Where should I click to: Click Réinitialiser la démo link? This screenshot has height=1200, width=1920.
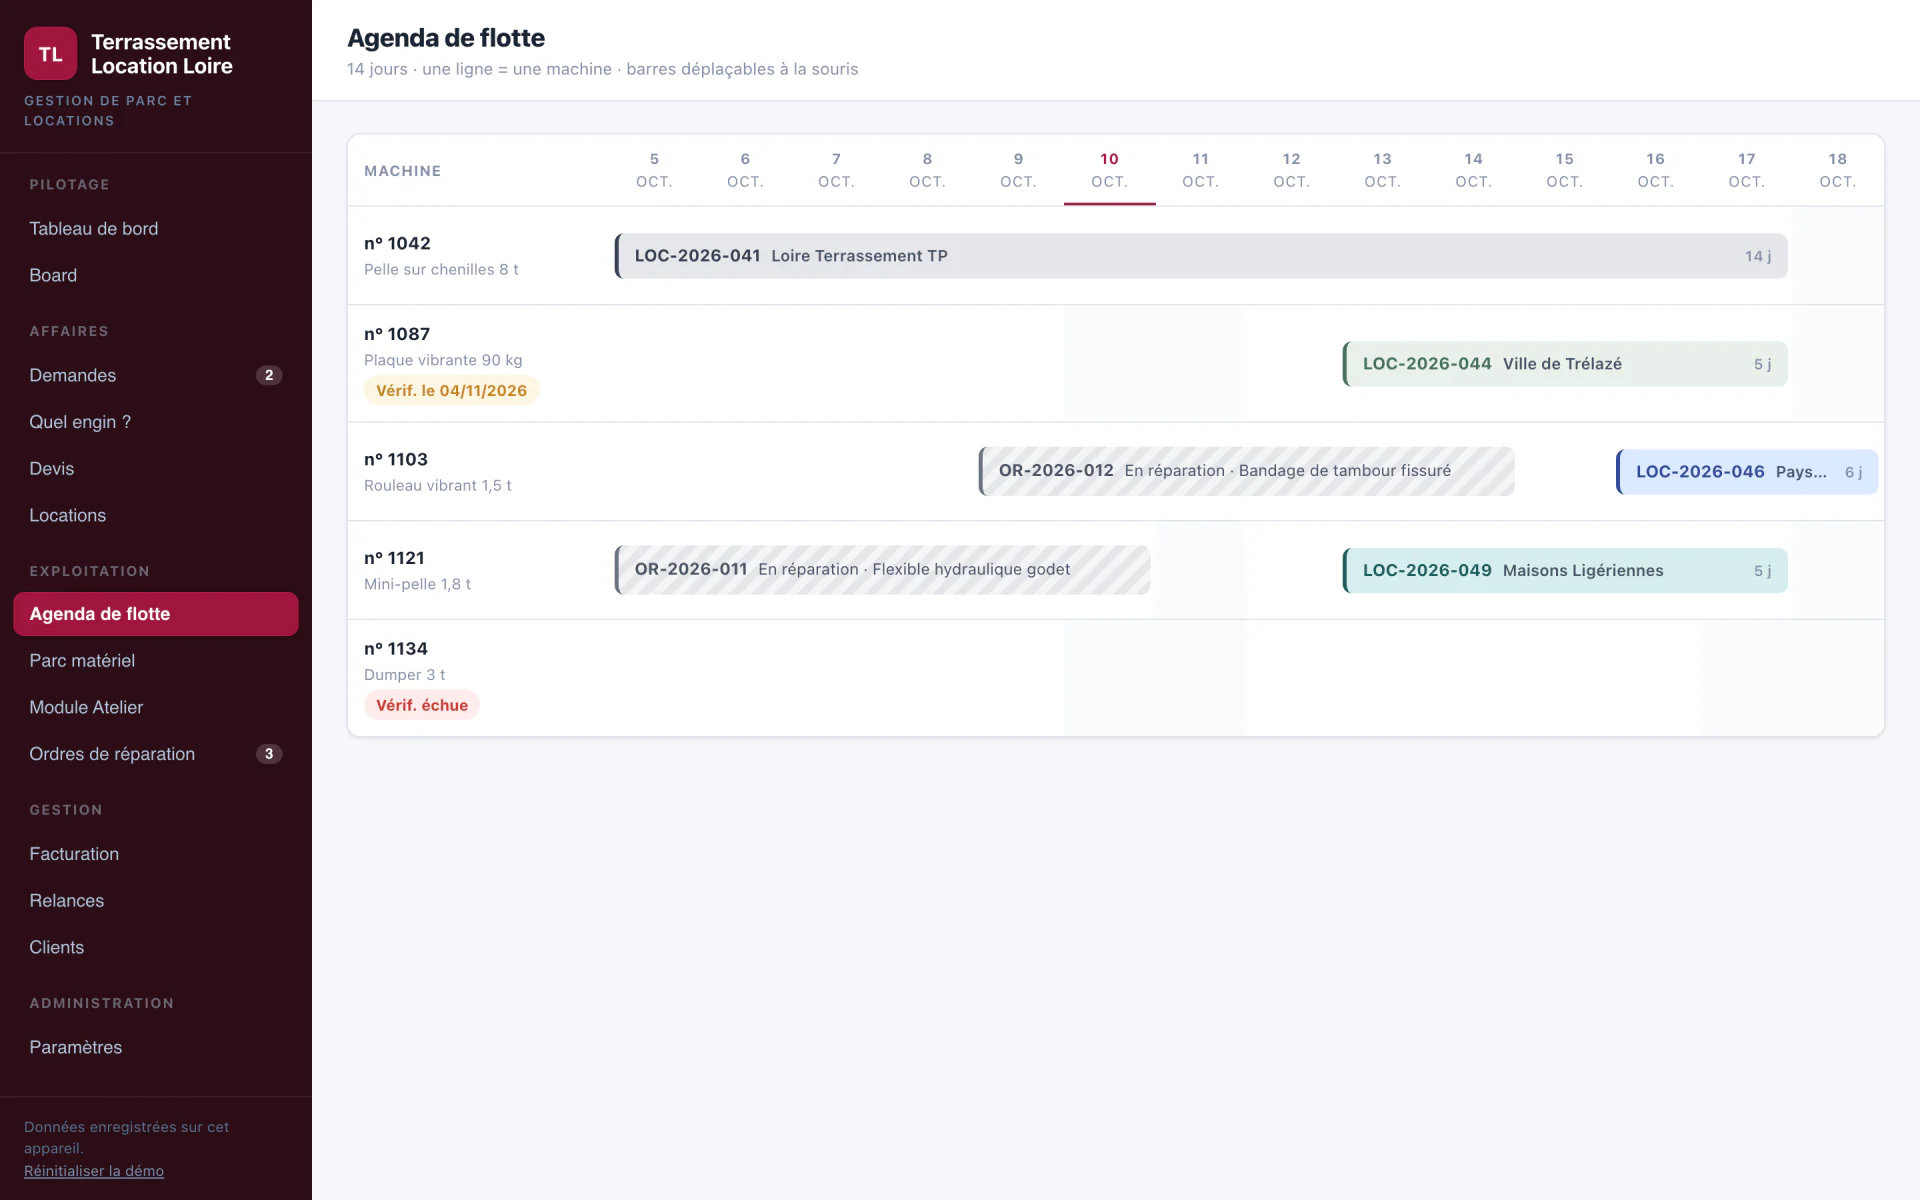click(x=94, y=1171)
